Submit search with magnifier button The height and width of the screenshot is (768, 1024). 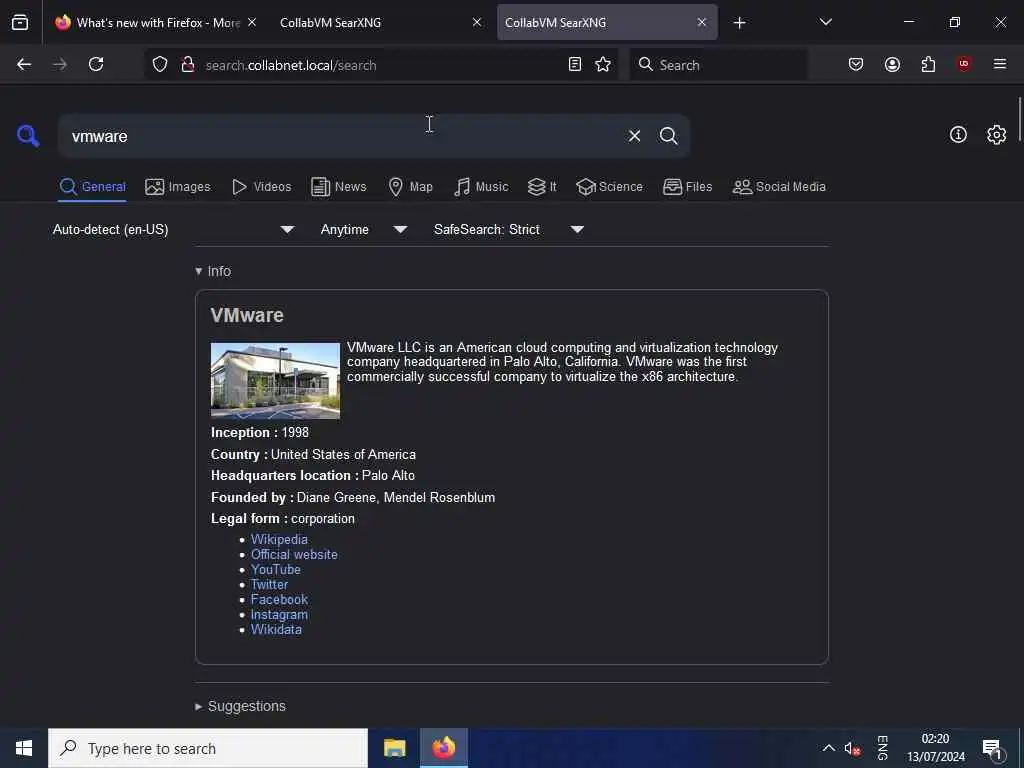(x=669, y=136)
